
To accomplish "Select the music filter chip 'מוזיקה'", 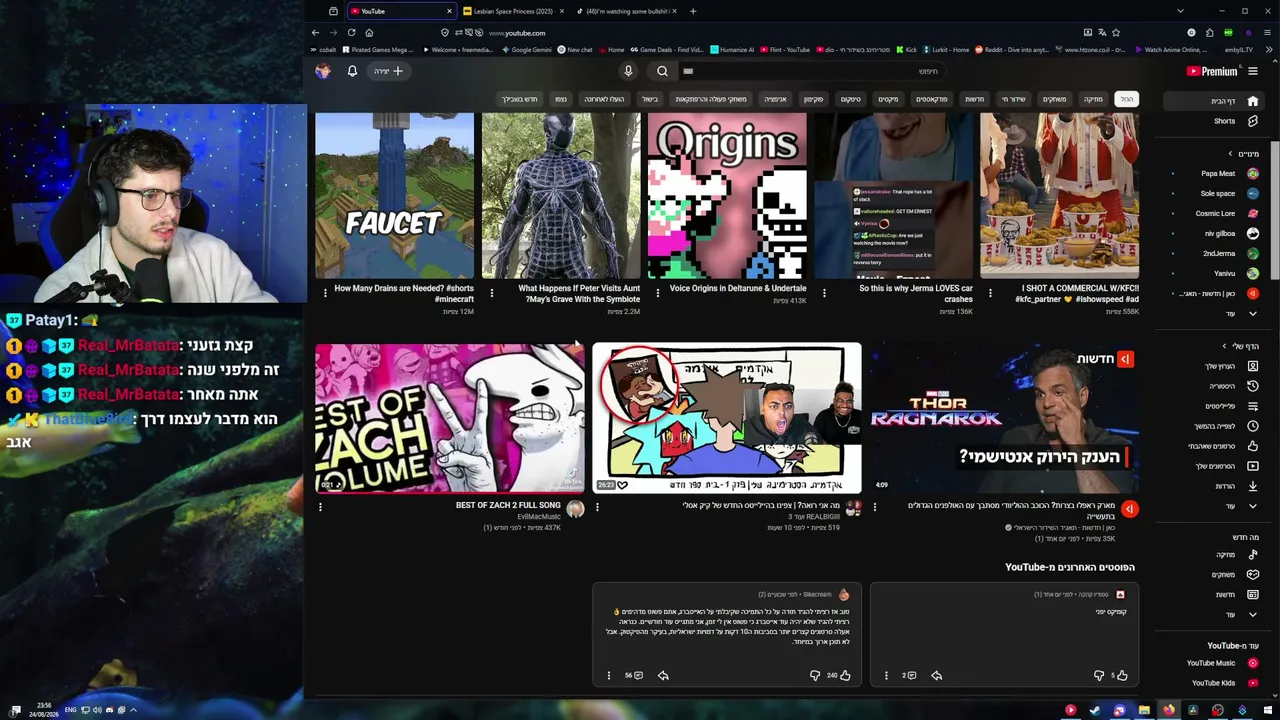I will coord(1093,99).
